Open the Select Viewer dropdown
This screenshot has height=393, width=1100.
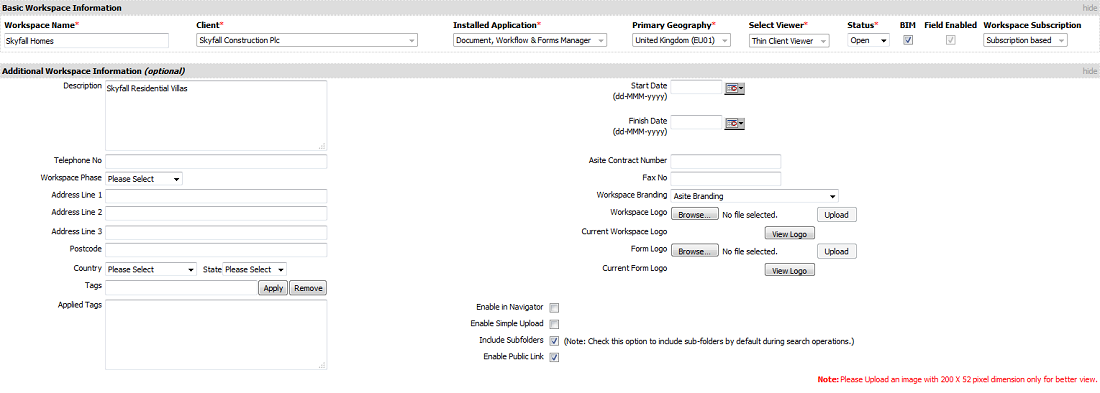click(789, 41)
